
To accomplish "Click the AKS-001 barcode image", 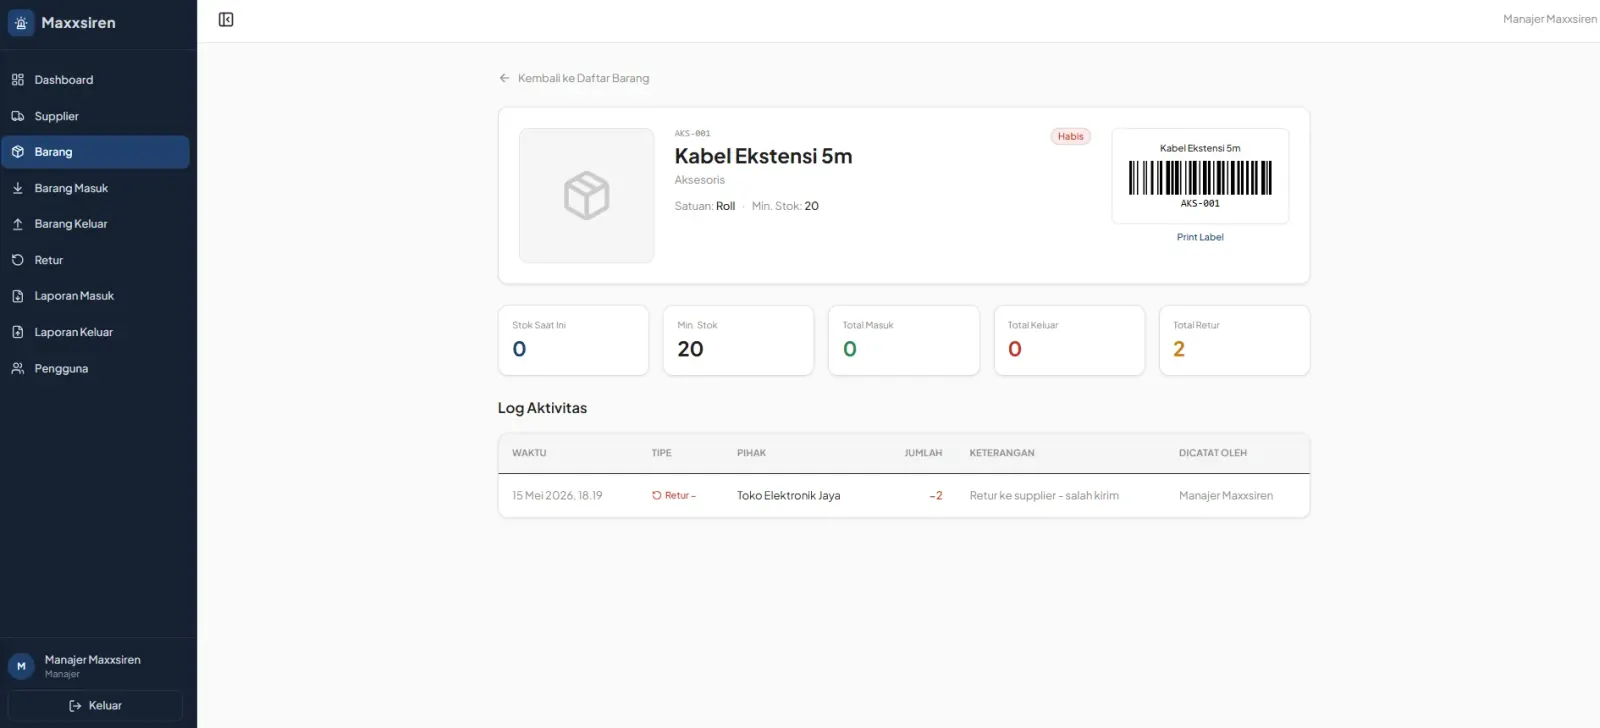I will (1200, 178).
